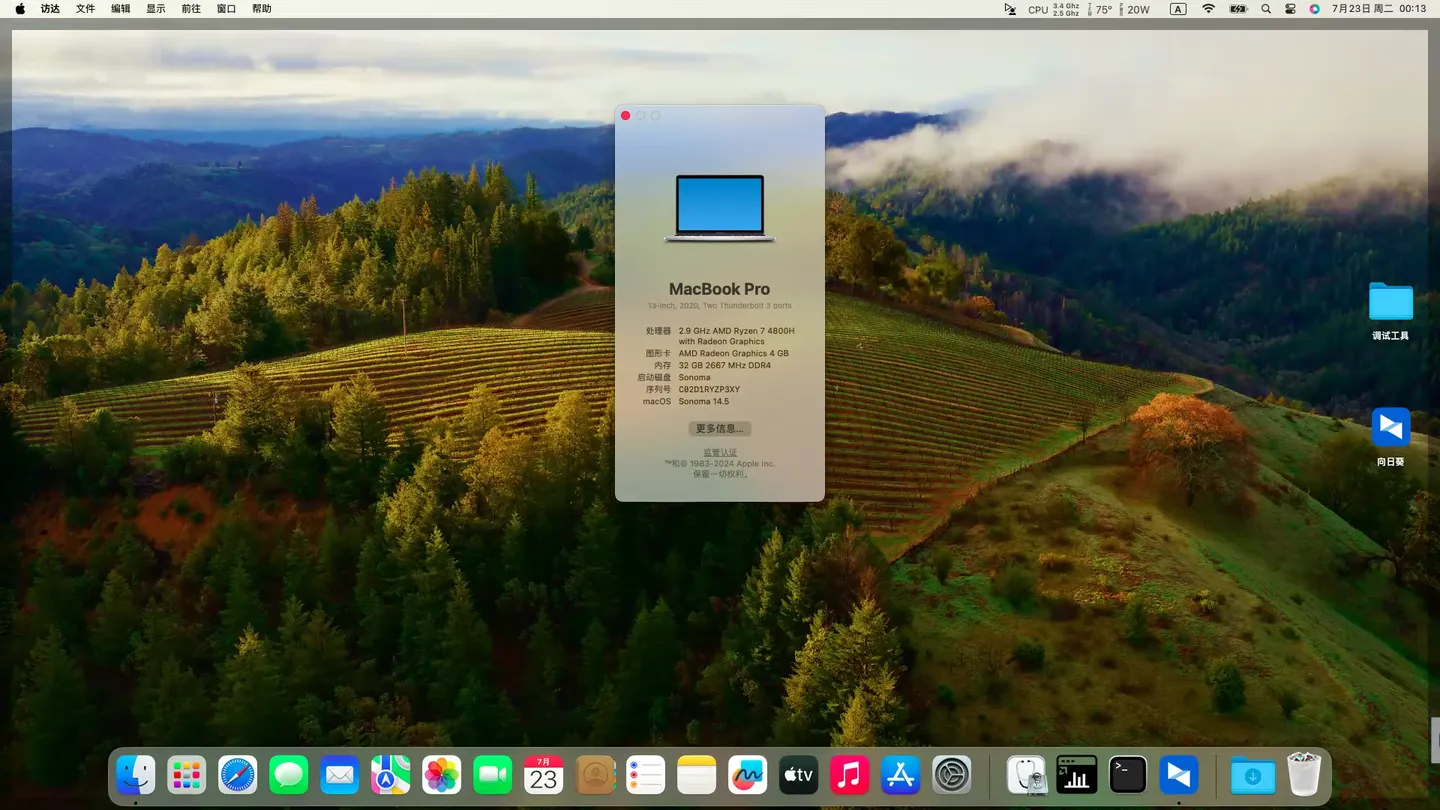Open System Settings gear in Dock
Screen dimensions: 1440x810
pyautogui.click(x=951, y=775)
